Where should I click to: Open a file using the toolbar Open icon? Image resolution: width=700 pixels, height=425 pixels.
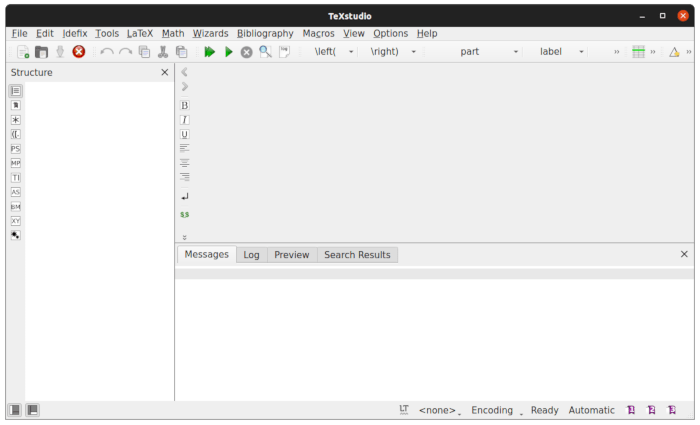(x=42, y=52)
